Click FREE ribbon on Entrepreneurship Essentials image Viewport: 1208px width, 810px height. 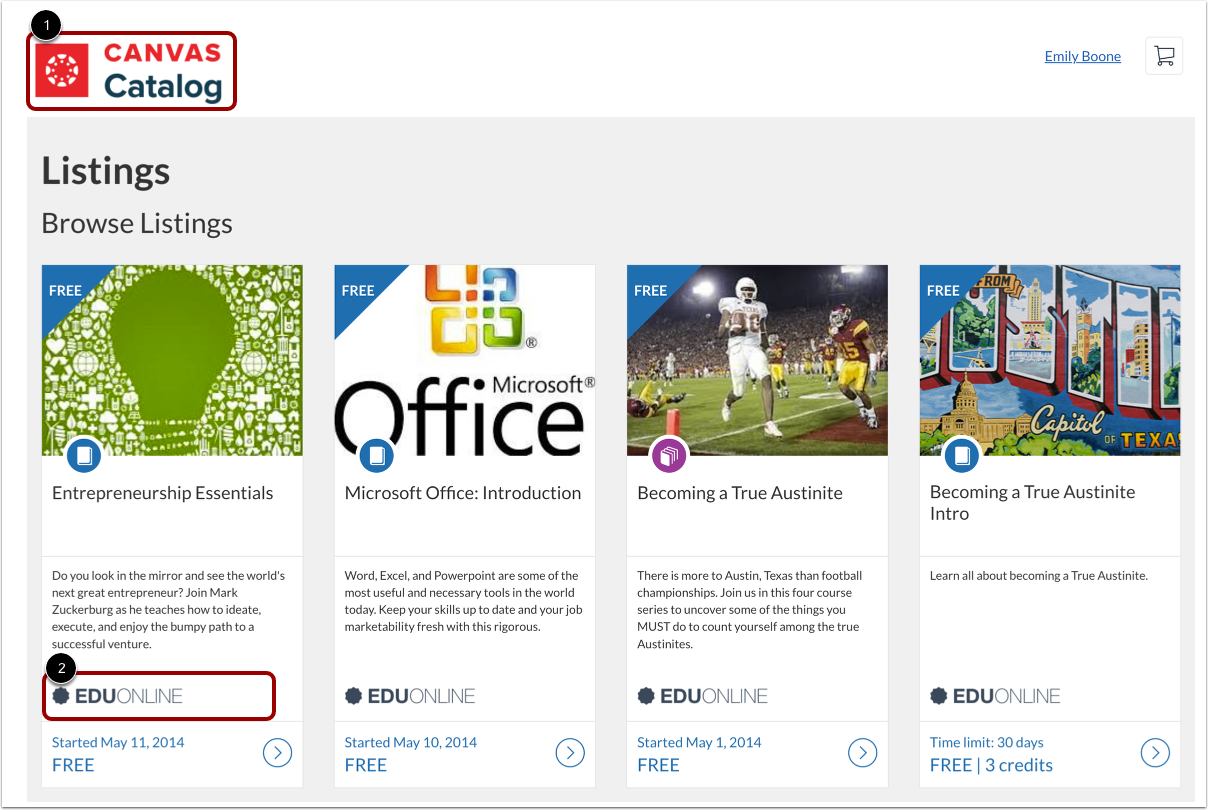(x=66, y=291)
